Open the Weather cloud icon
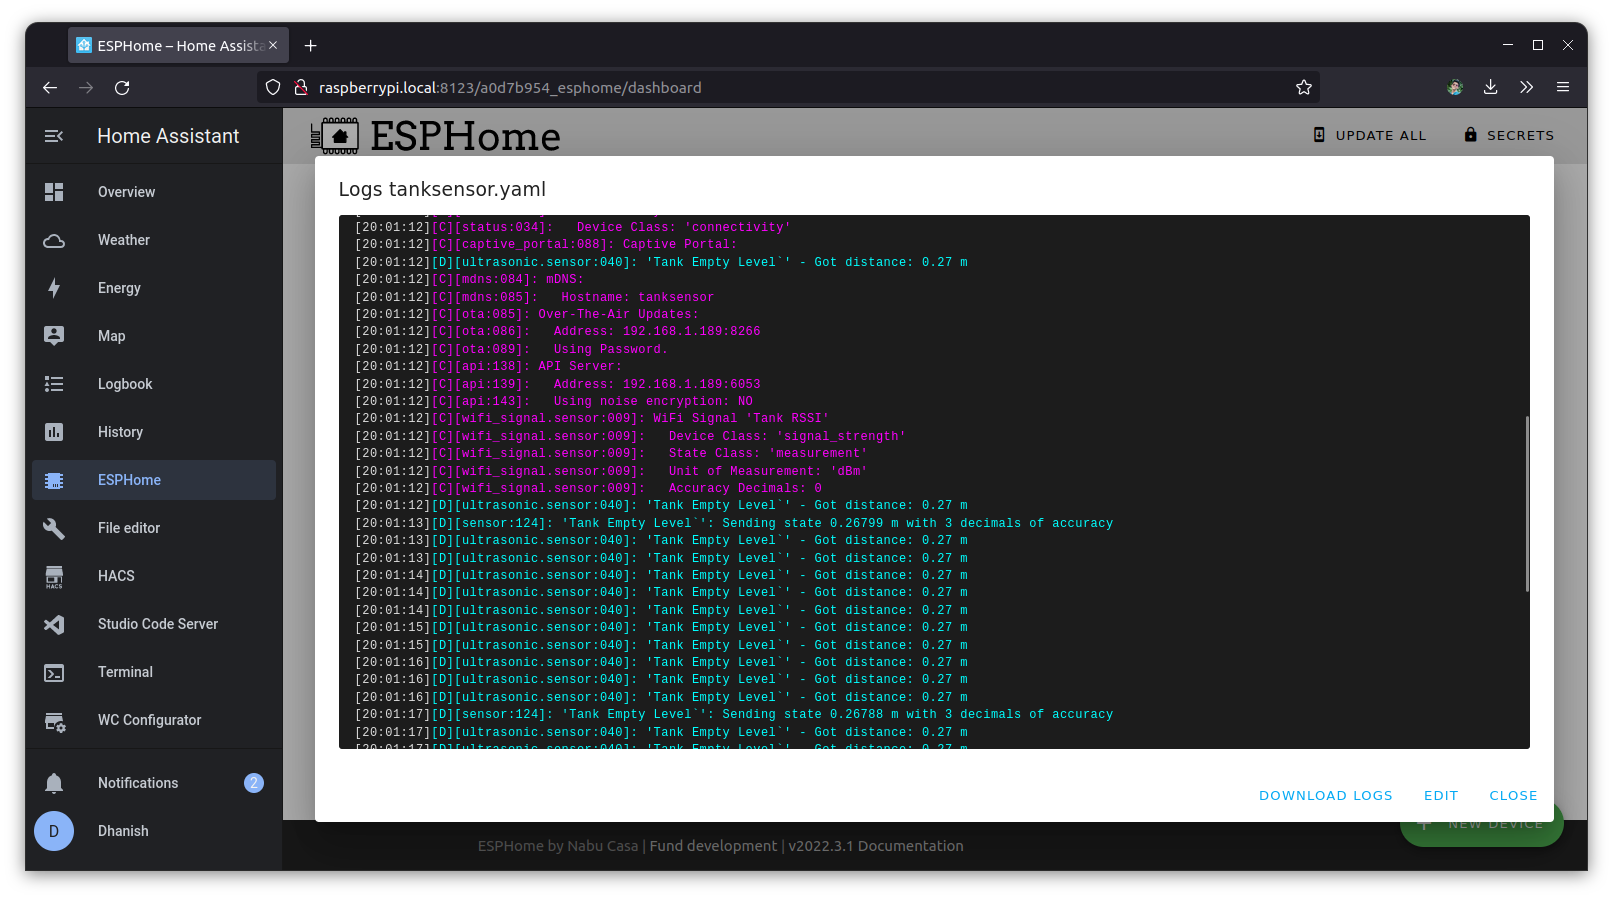This screenshot has height=899, width=1613. pos(54,240)
